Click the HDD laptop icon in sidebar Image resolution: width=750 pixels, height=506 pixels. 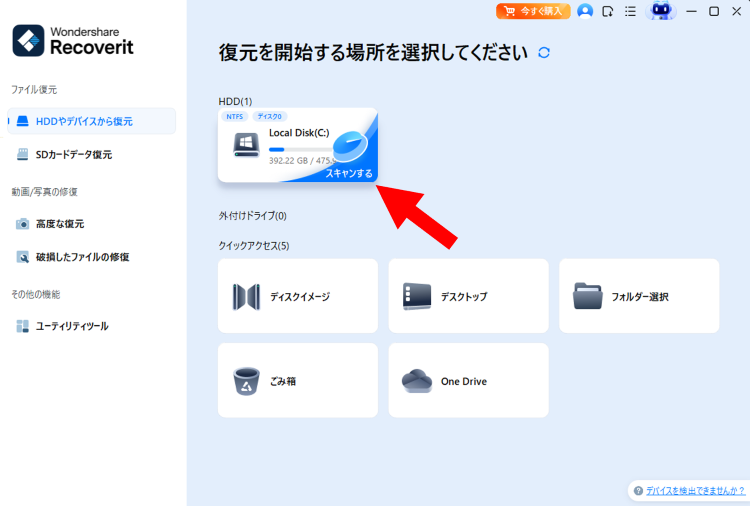pyautogui.click(x=22, y=121)
